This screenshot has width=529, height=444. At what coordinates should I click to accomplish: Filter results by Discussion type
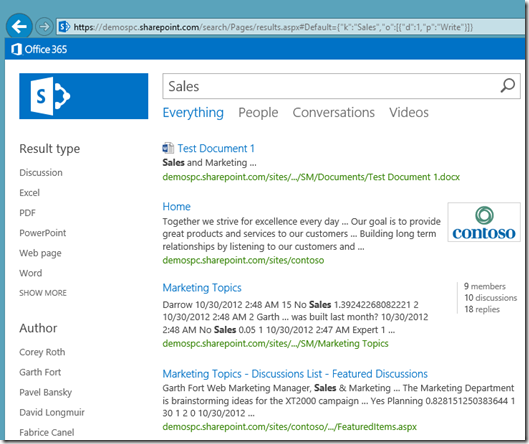41,173
